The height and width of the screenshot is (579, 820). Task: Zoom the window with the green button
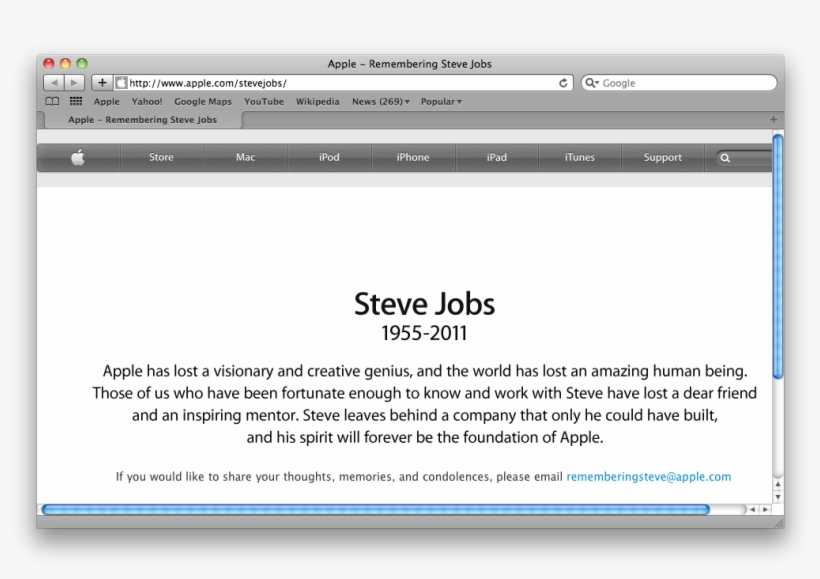[x=82, y=63]
